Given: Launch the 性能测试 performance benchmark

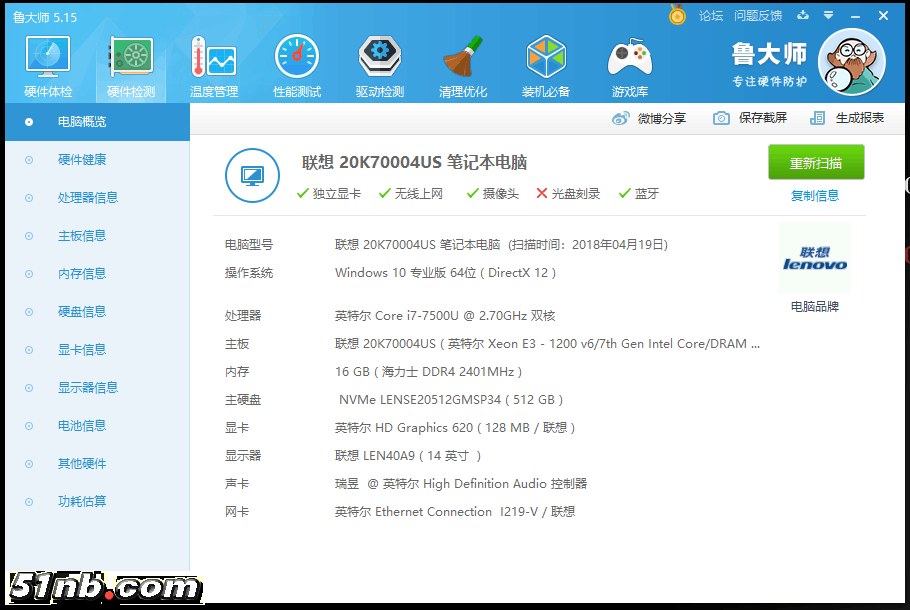Looking at the screenshot, I should [296, 64].
